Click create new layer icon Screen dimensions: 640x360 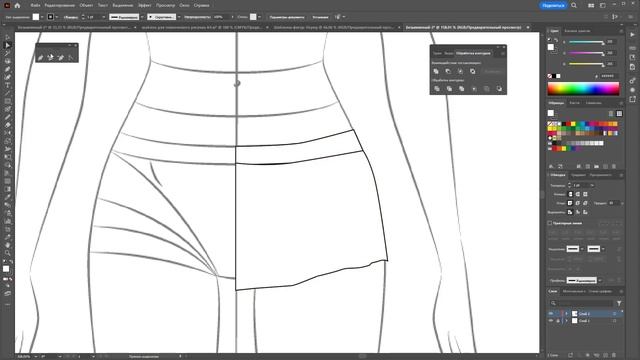point(606,355)
